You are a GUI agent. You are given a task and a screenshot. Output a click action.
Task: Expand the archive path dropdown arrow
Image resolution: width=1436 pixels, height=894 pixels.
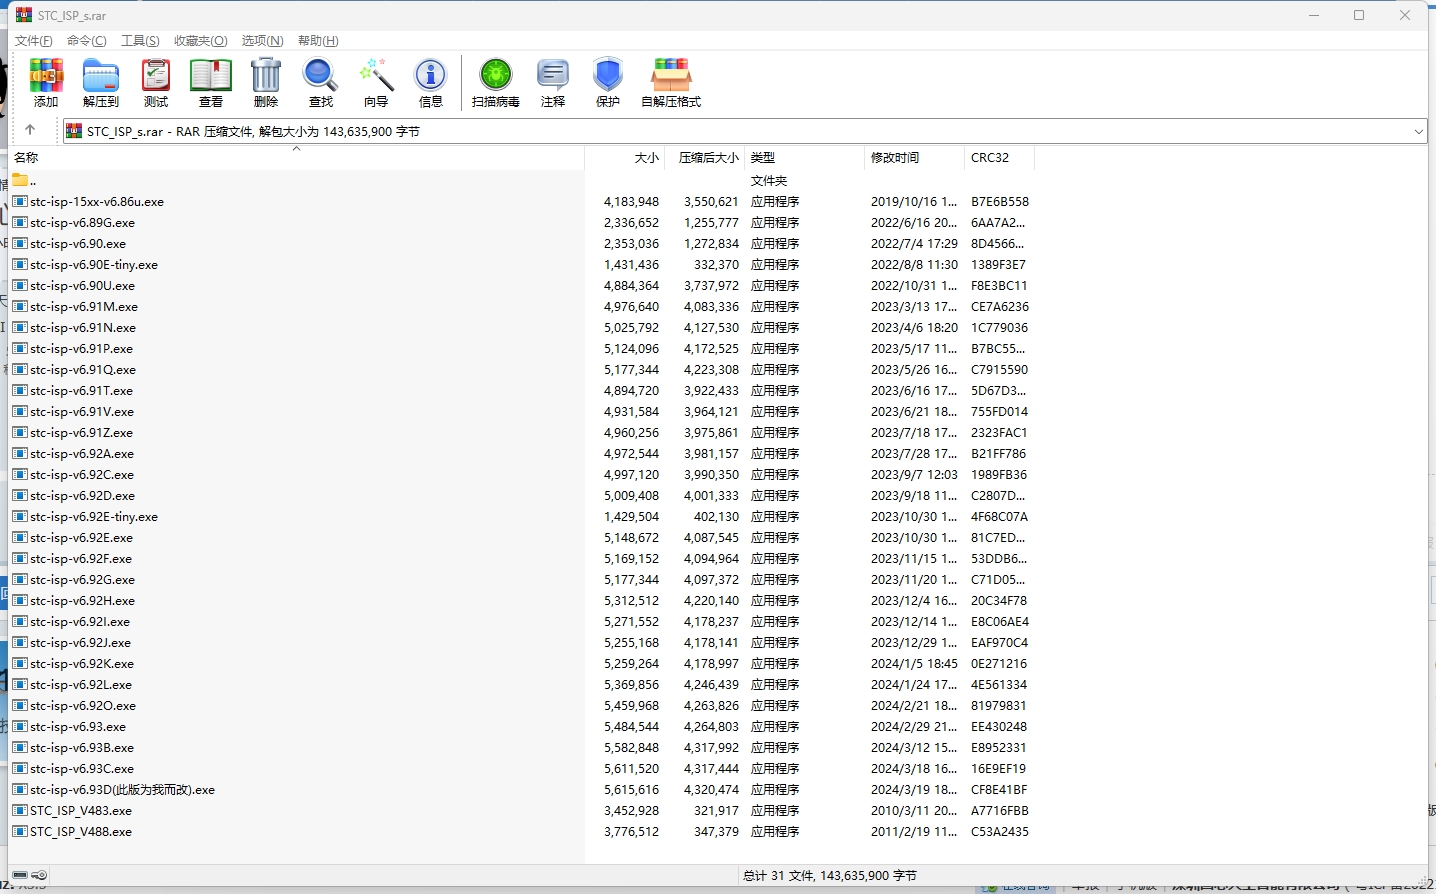click(1418, 131)
